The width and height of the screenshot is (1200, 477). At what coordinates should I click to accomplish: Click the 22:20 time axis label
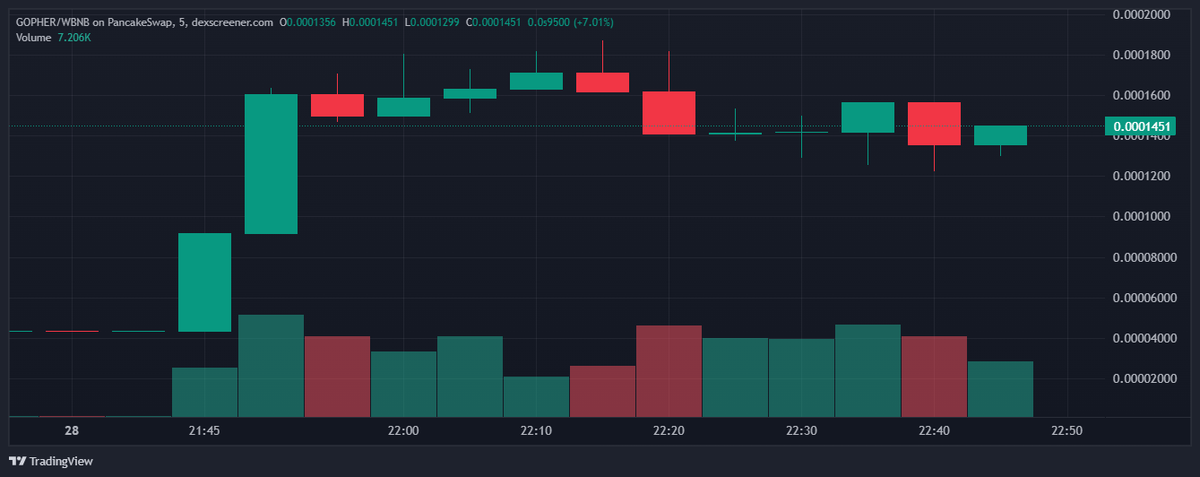pos(668,430)
